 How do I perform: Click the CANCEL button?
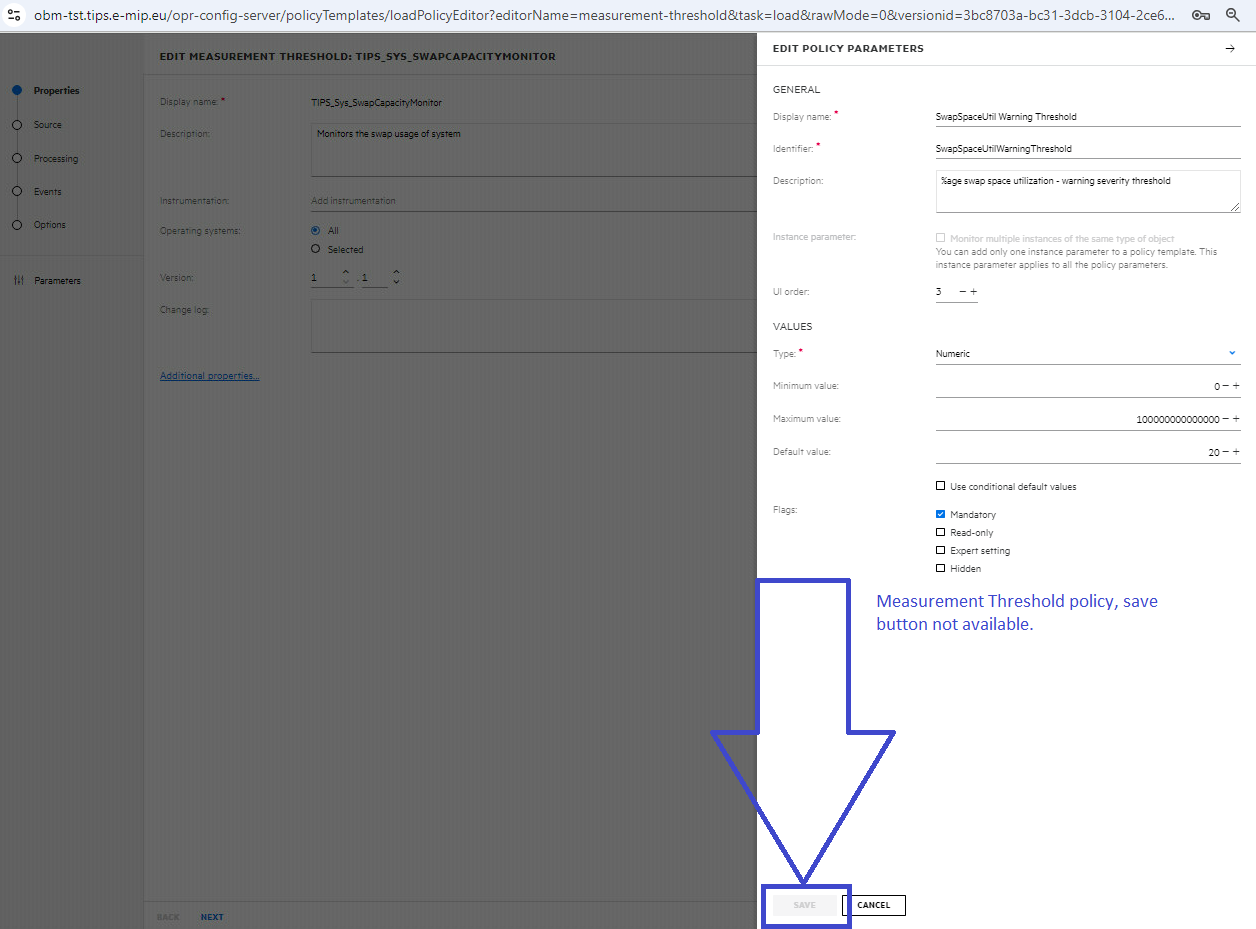point(875,905)
